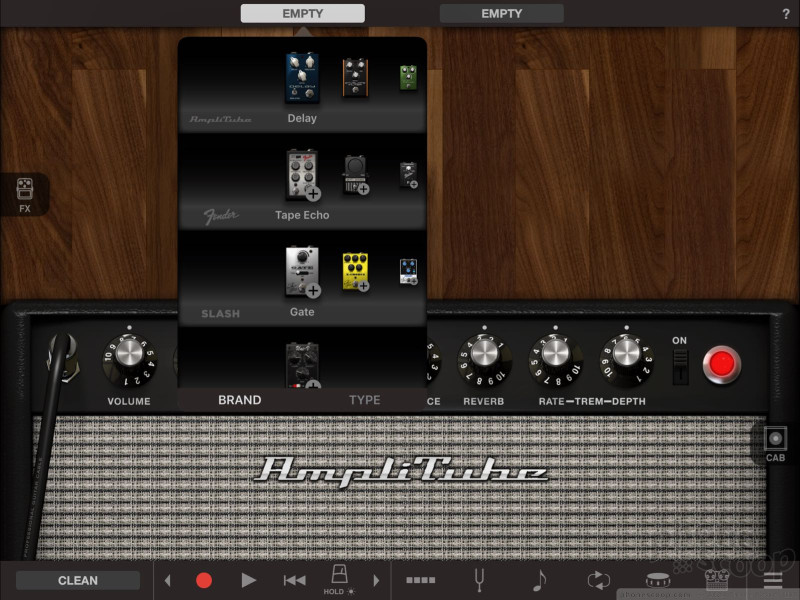This screenshot has width=800, height=600.
Task: Click the AmpliTube logo on the grille
Action: (401, 470)
